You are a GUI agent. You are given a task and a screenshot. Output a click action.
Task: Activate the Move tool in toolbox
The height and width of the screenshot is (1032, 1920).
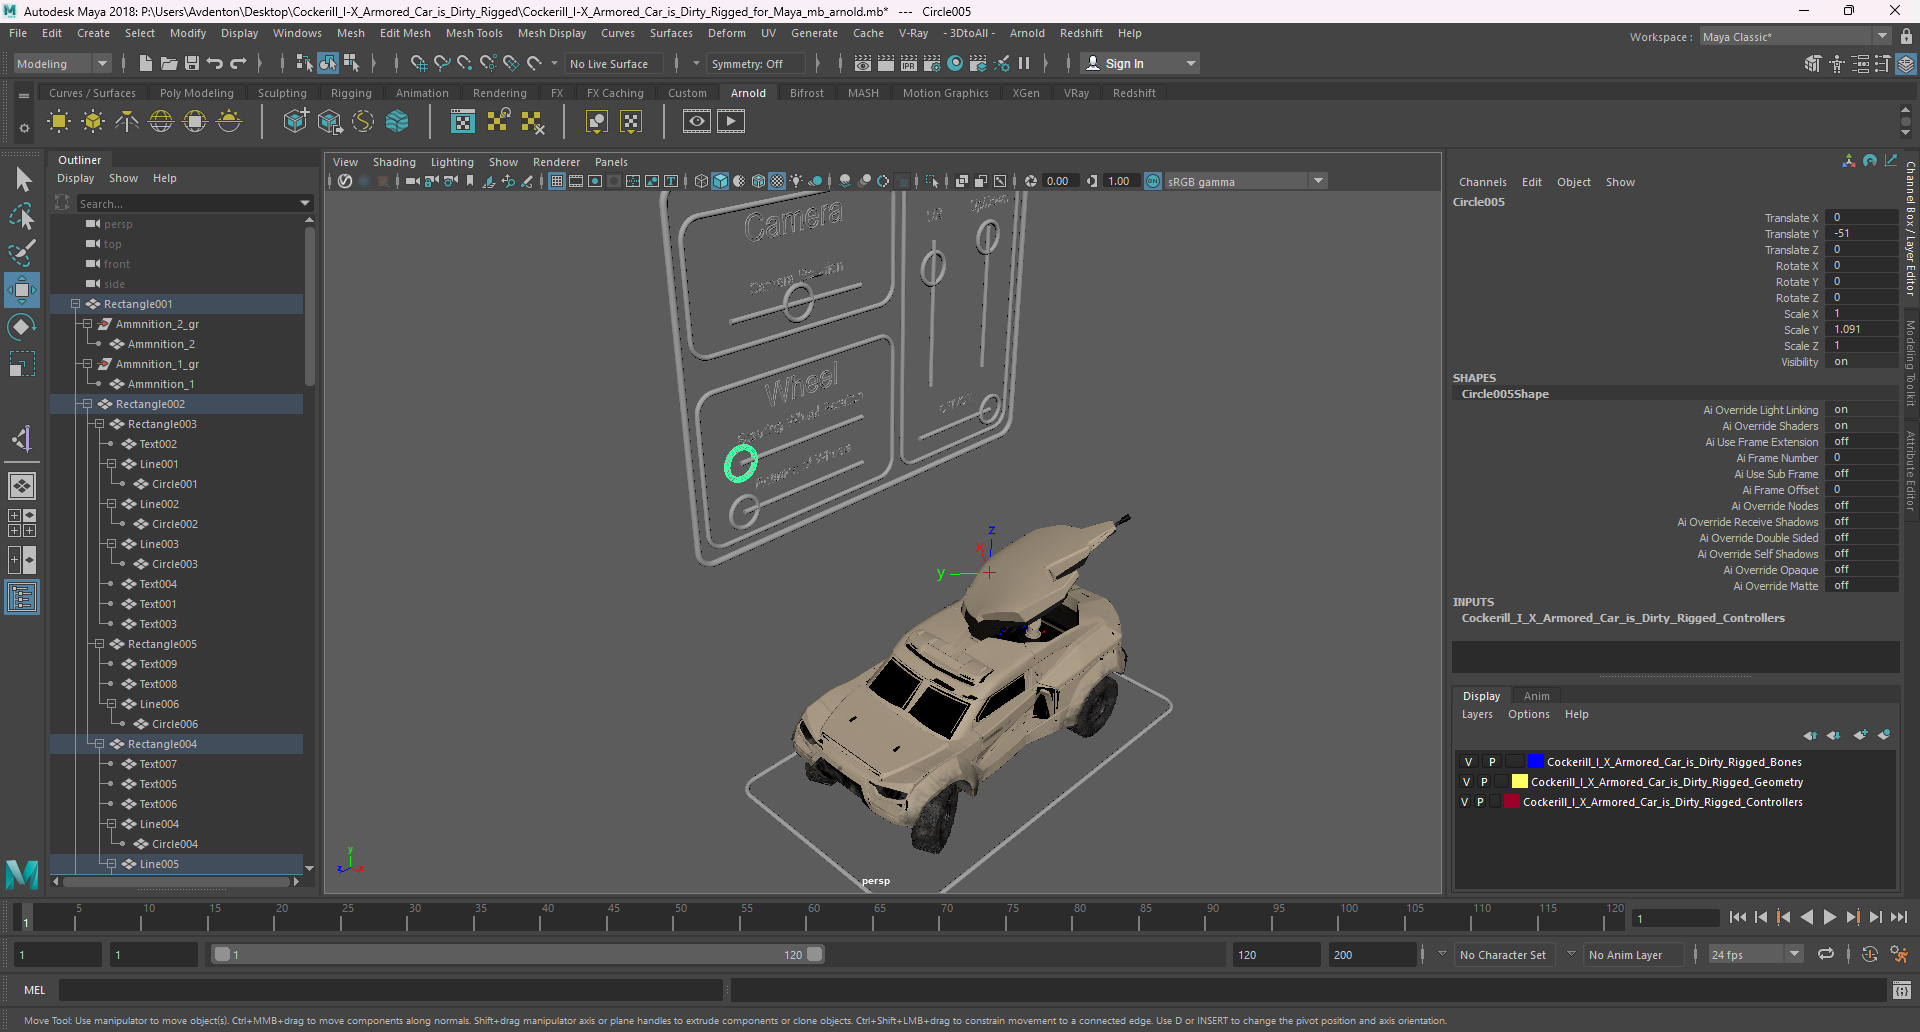[x=22, y=290]
